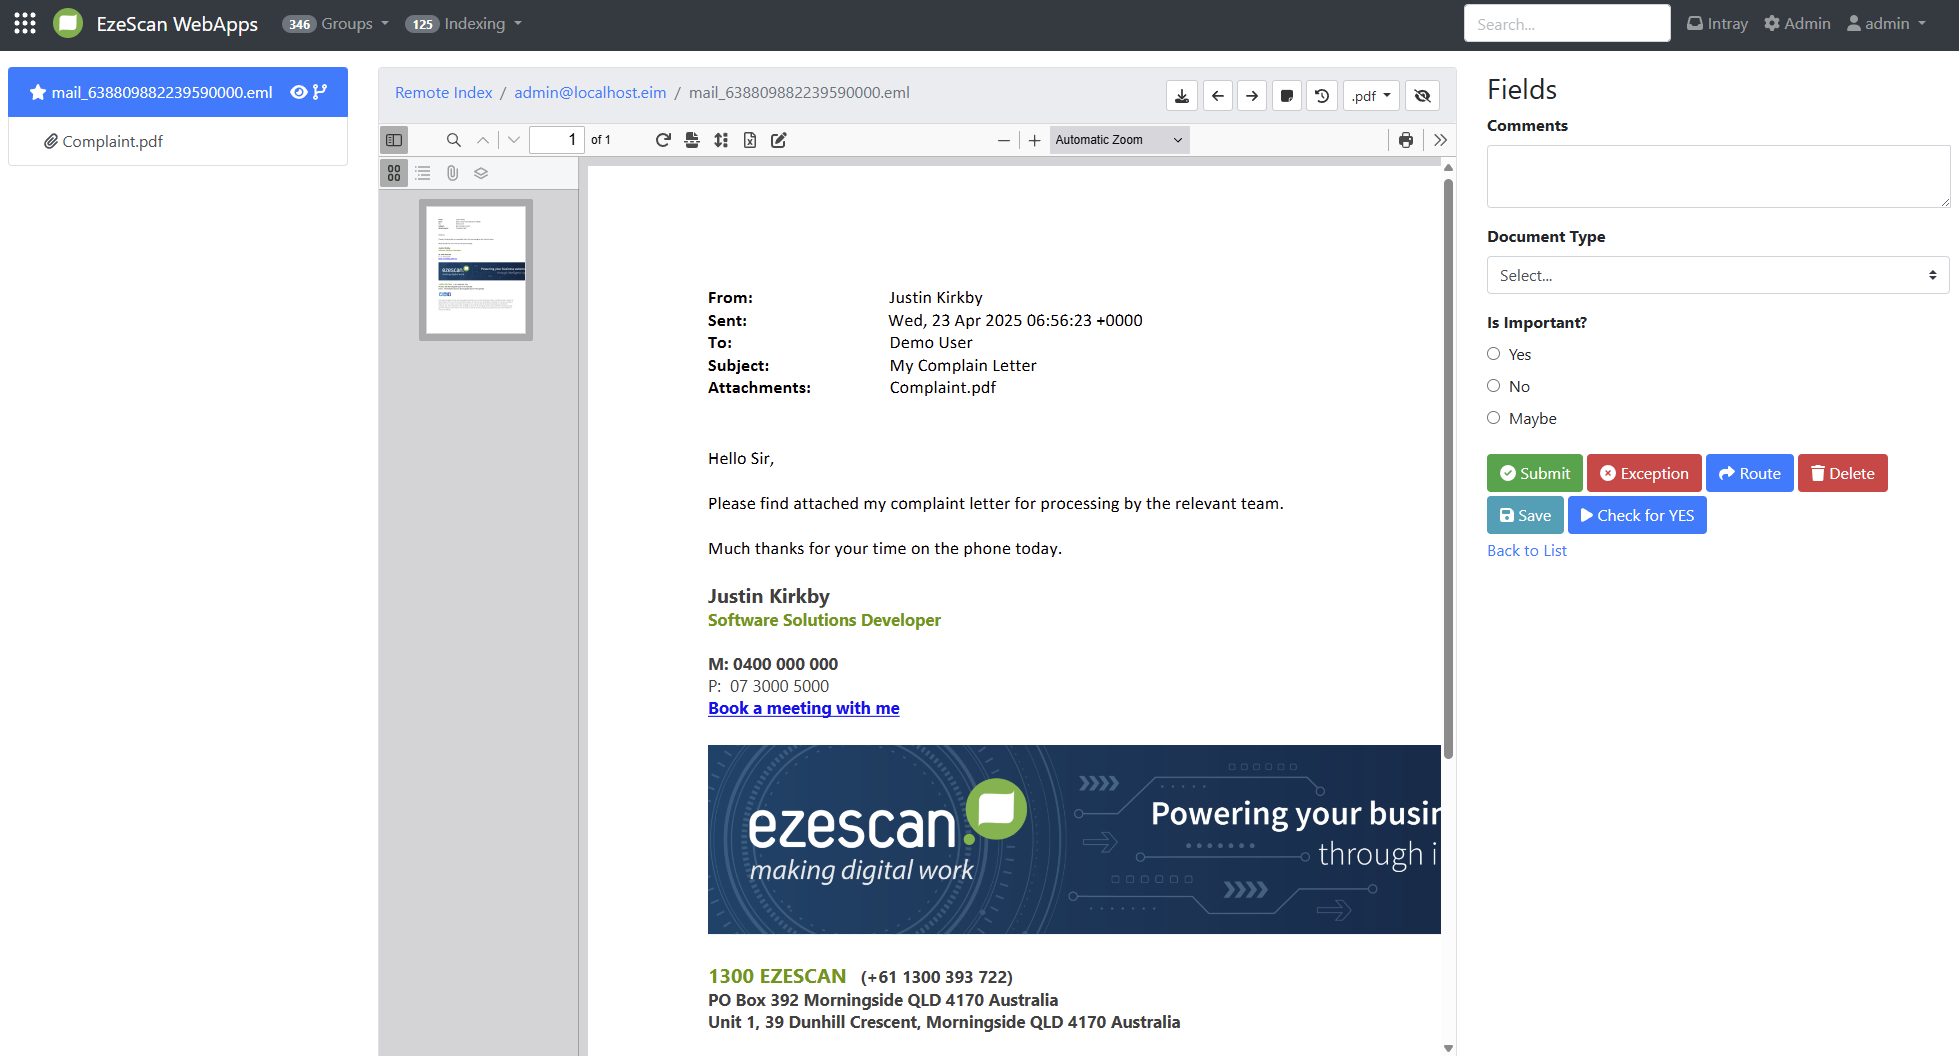Expand the Automatic Zoom selector

point(1118,140)
